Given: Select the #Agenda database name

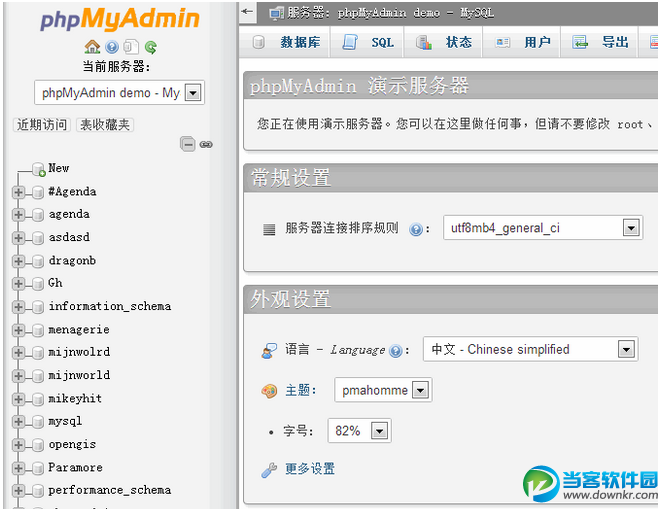Looking at the screenshot, I should pos(72,192).
